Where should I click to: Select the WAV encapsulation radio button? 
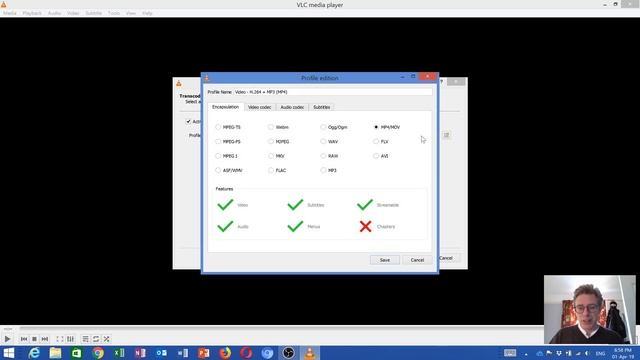[x=323, y=141]
